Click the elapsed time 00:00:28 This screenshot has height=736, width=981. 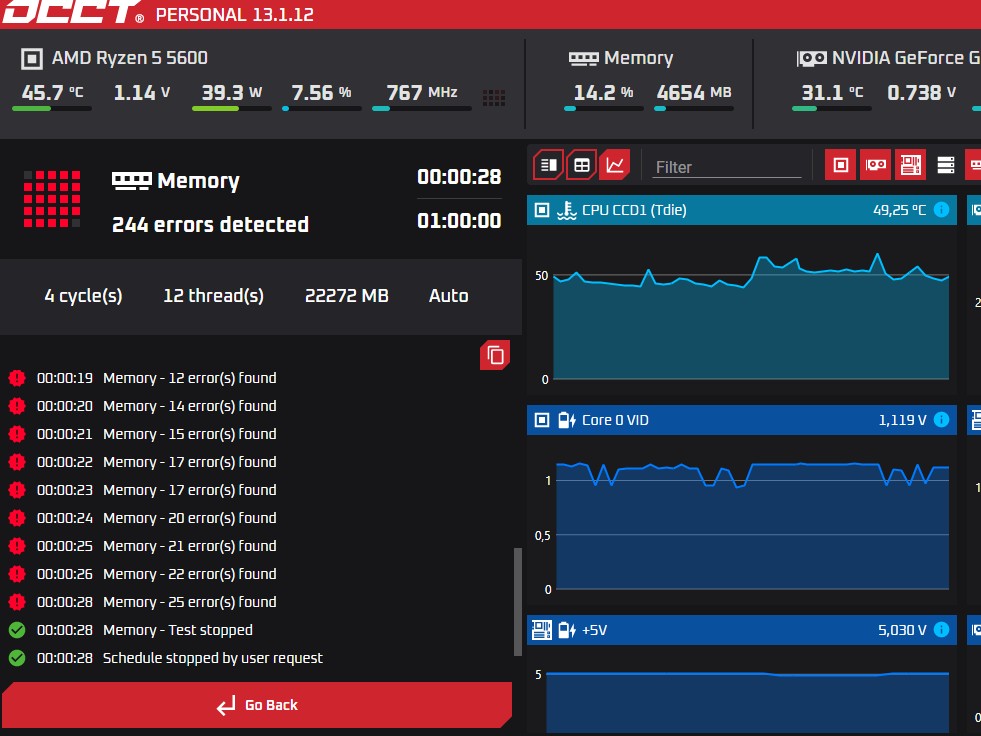click(459, 177)
